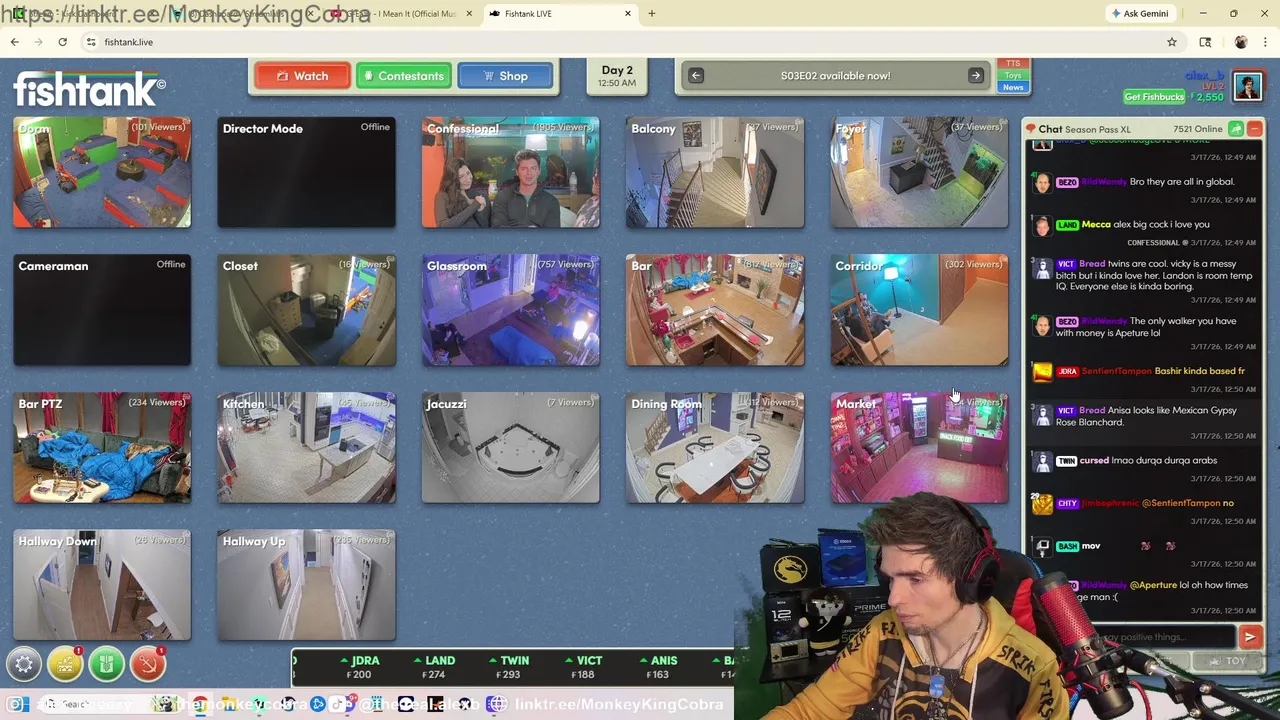Click username SentientTampon in chat
The image size is (1280, 720).
(1117, 371)
